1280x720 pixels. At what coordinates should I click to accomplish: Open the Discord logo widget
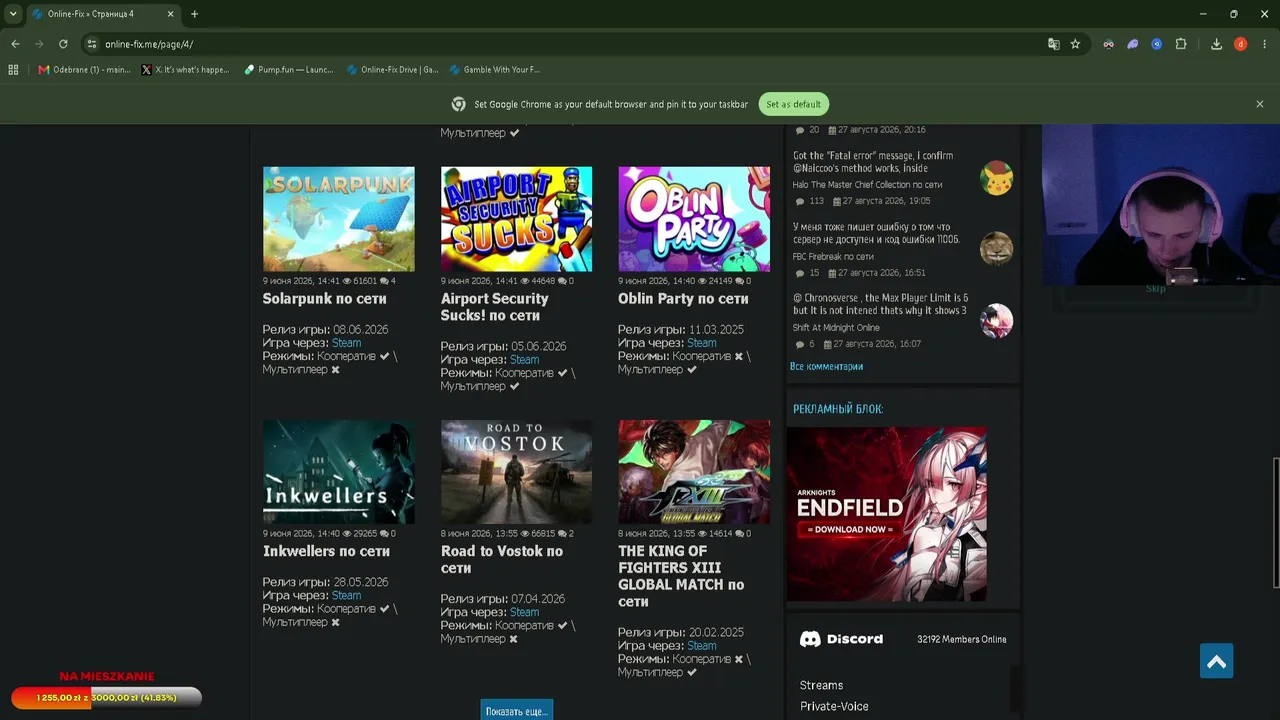point(841,639)
